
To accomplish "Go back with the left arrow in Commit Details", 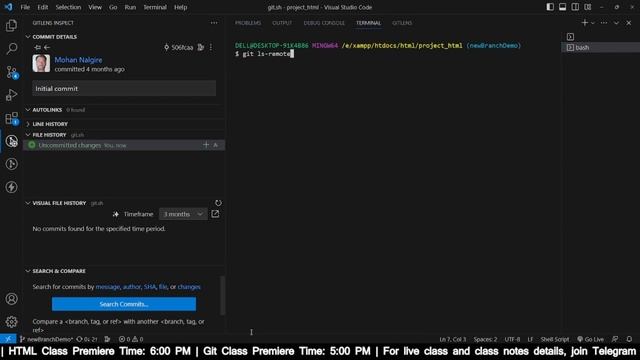I will [47, 47].
